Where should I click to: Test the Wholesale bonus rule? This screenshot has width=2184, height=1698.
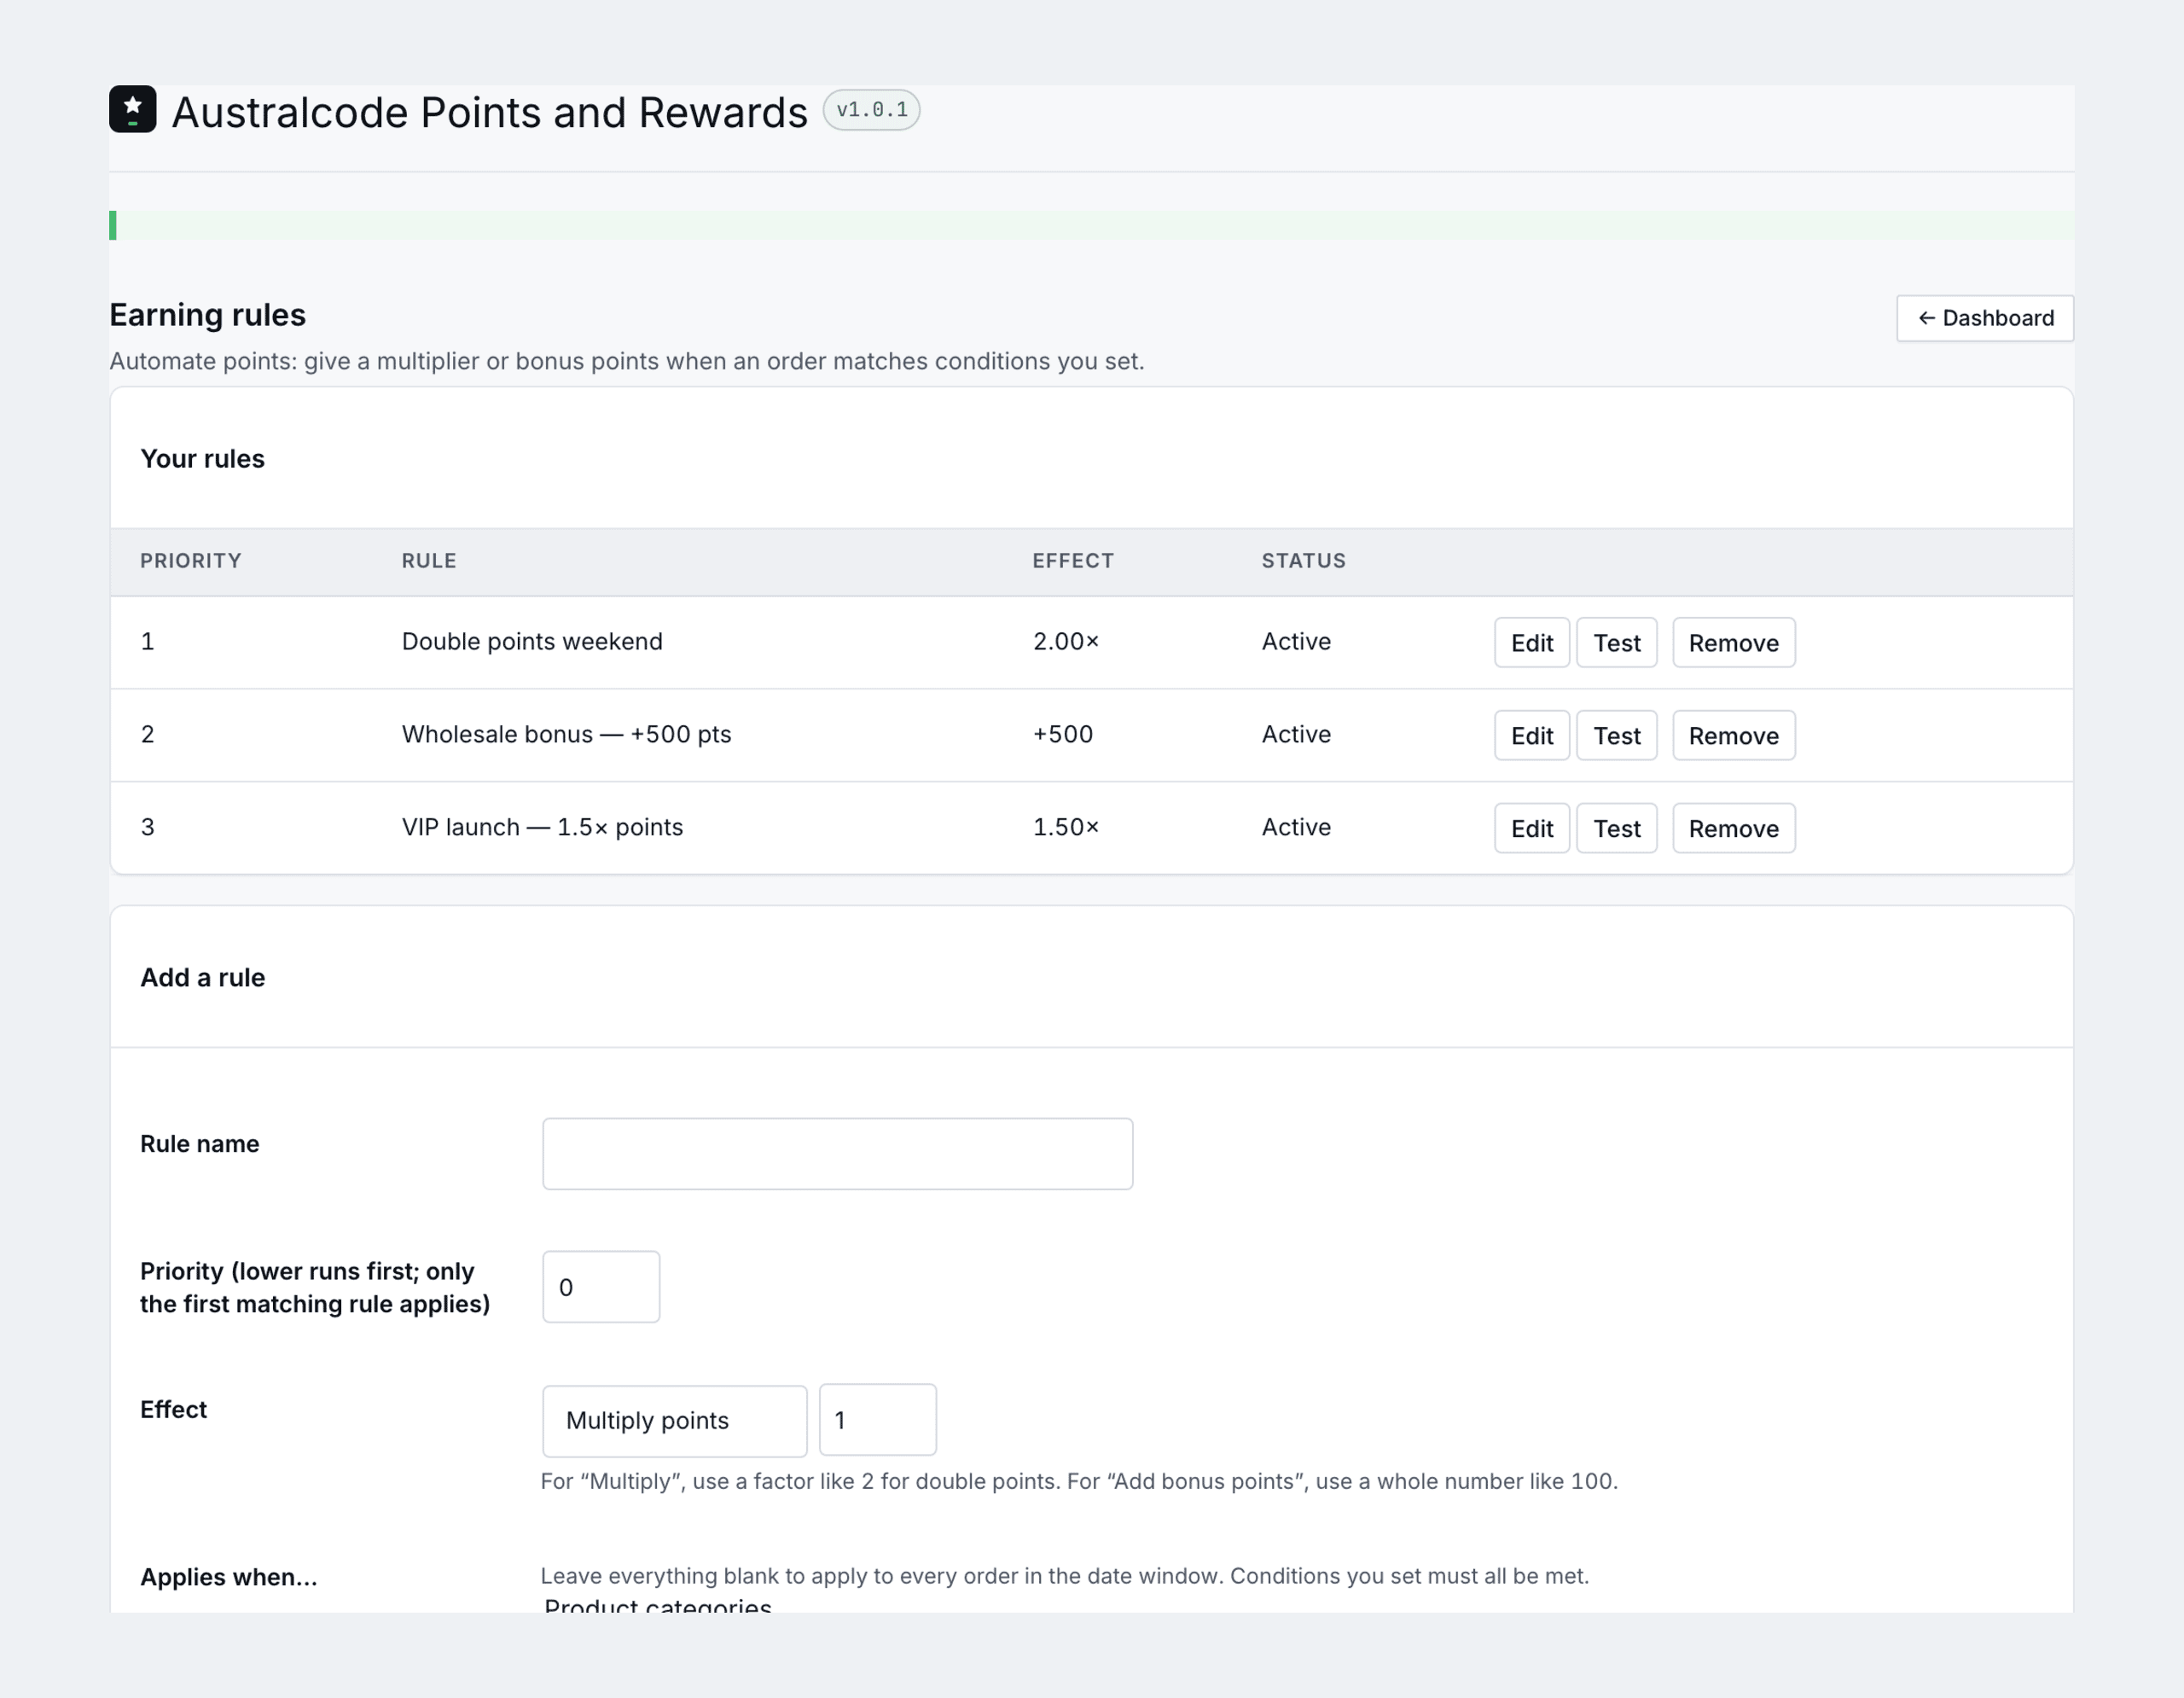(x=1616, y=735)
